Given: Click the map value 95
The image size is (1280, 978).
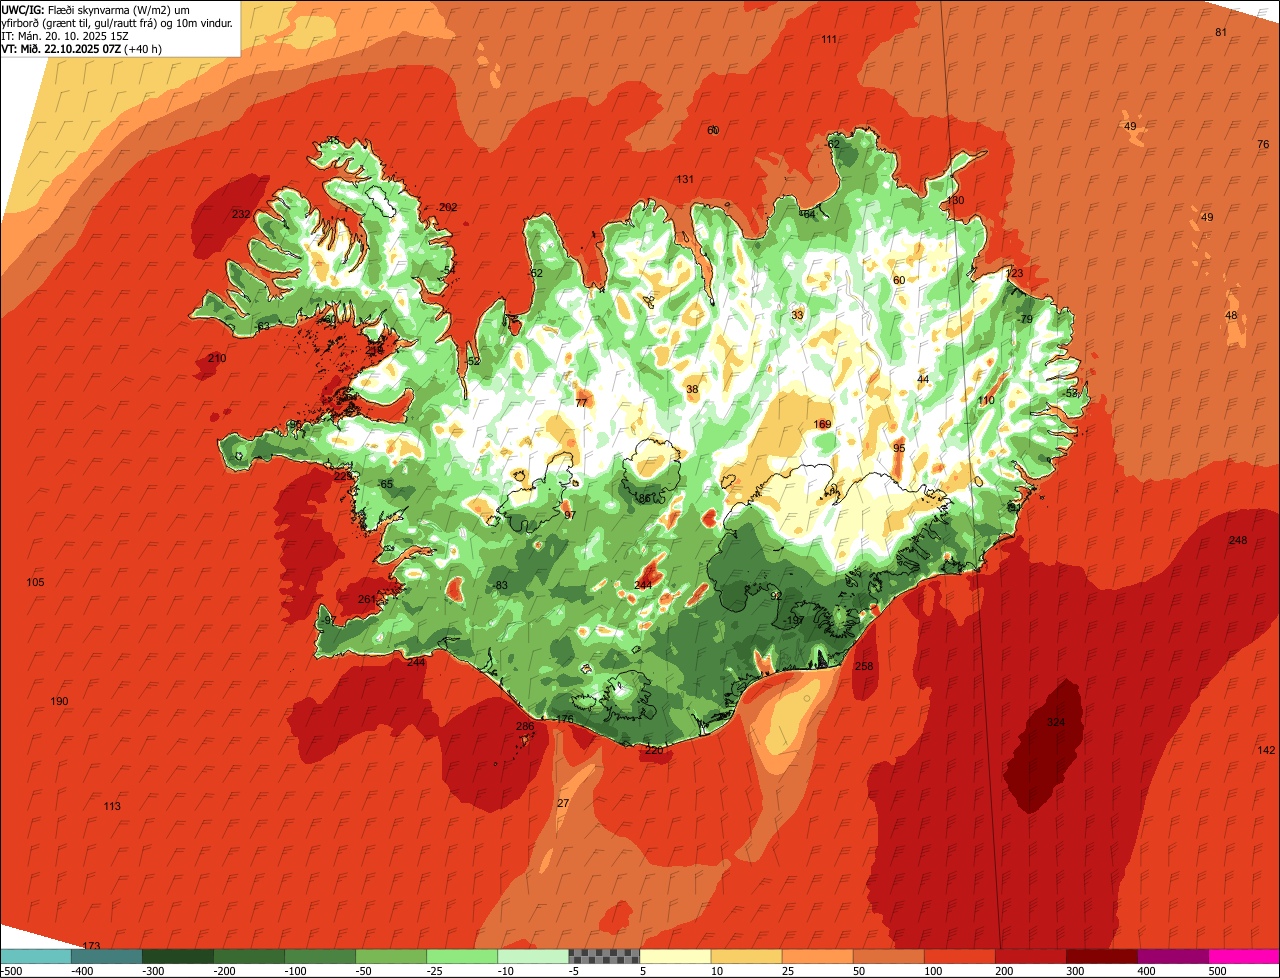Looking at the screenshot, I should click(899, 449).
